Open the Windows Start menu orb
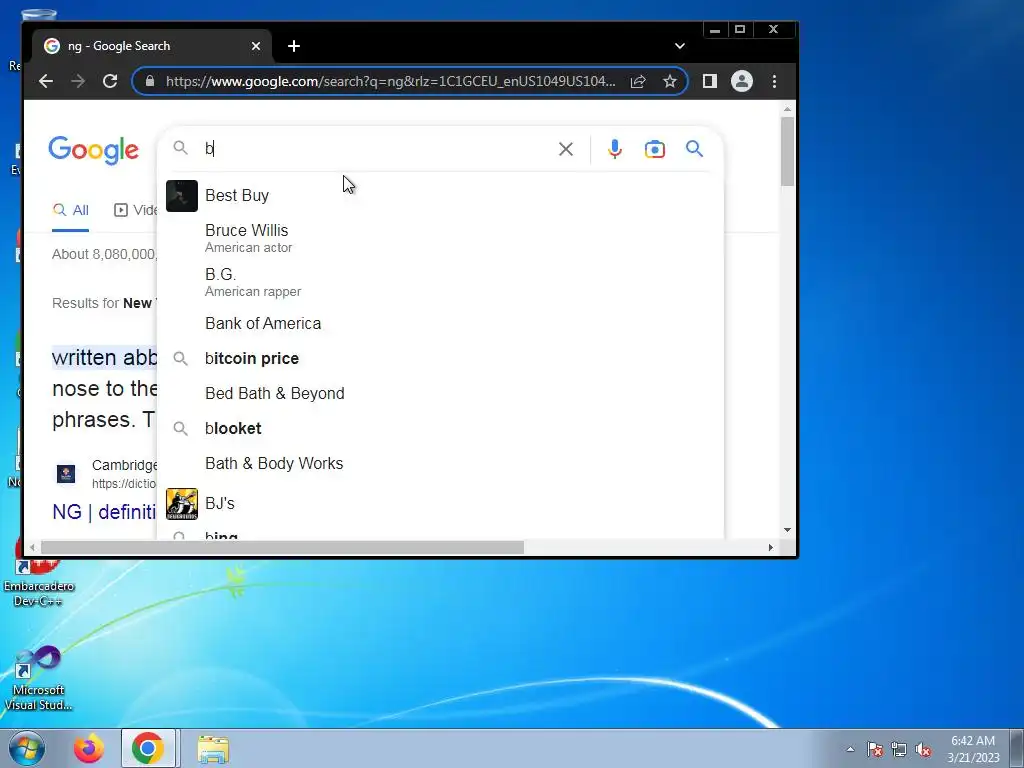The width and height of the screenshot is (1024, 768). pyautogui.click(x=27, y=748)
